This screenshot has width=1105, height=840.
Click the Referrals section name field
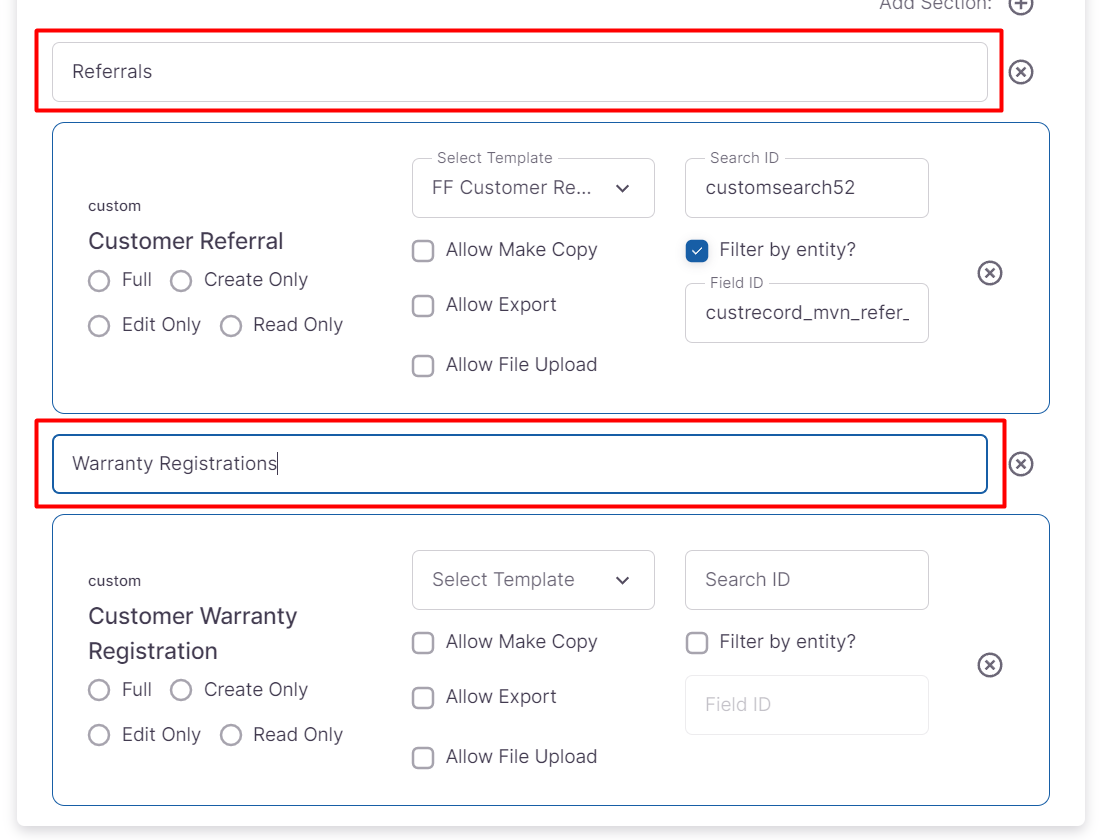tap(519, 72)
